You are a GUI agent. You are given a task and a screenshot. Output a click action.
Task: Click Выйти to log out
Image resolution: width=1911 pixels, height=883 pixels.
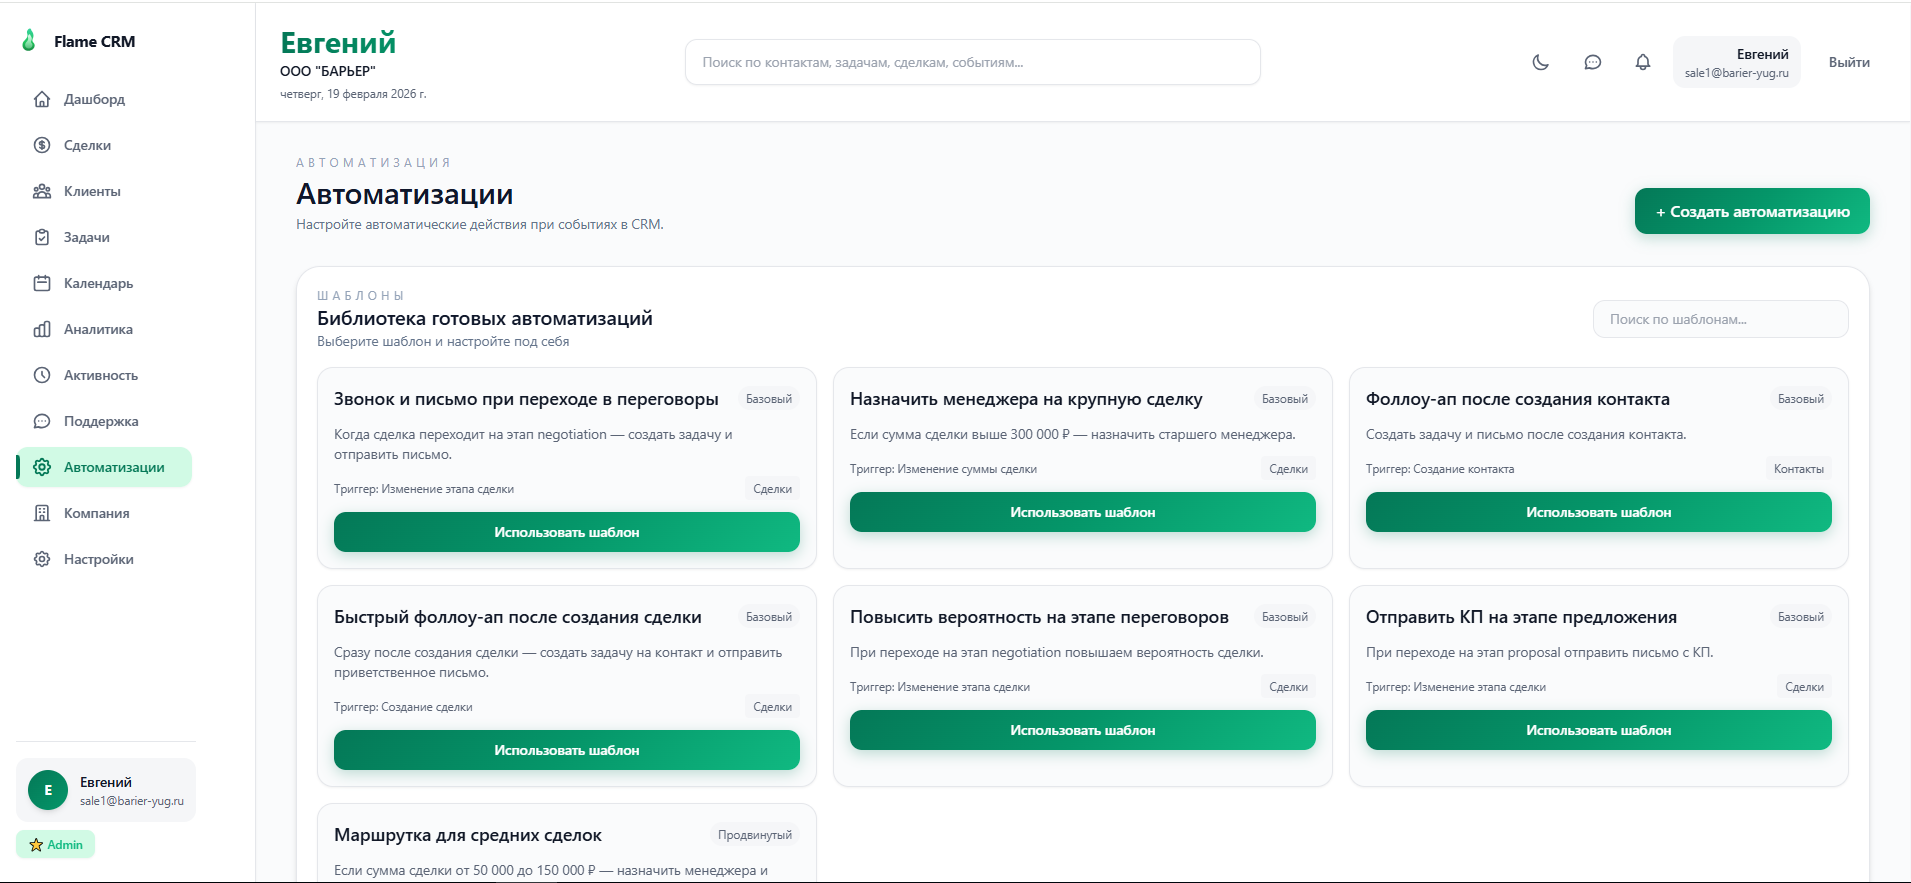click(1849, 62)
